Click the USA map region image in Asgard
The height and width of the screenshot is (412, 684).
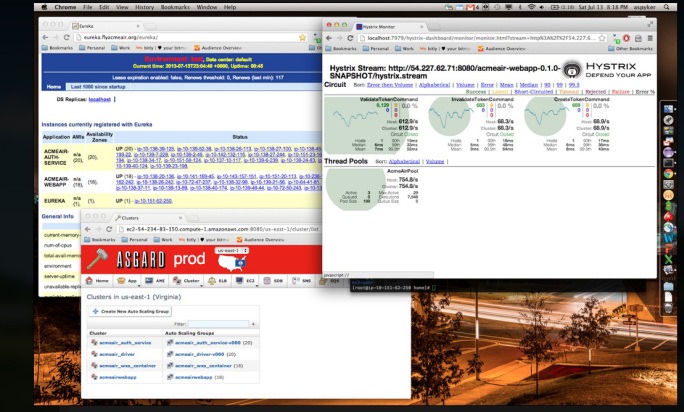(232, 263)
